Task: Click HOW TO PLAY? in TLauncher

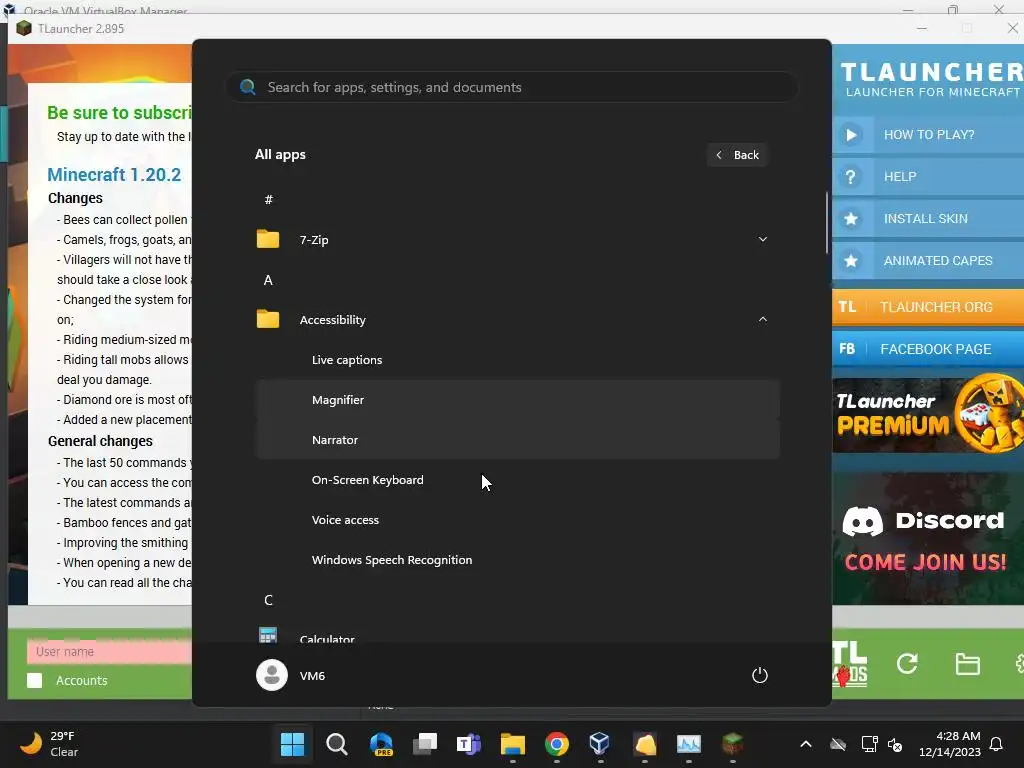Action: pos(929,135)
